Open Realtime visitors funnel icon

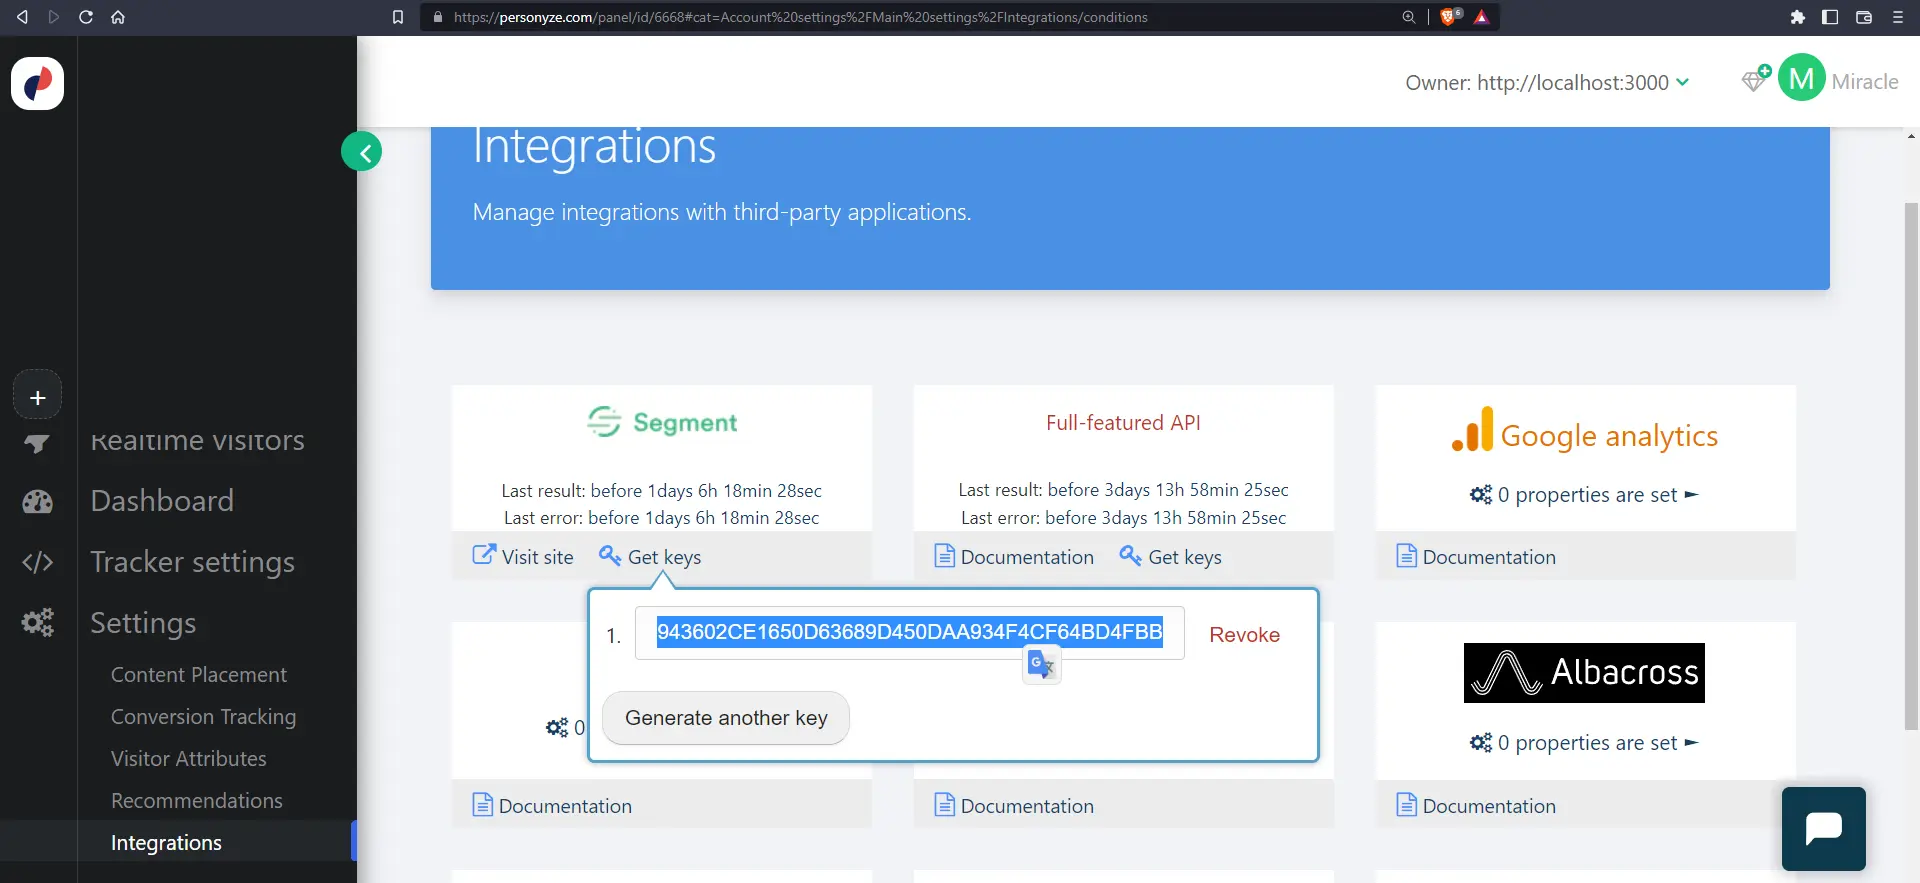point(37,443)
